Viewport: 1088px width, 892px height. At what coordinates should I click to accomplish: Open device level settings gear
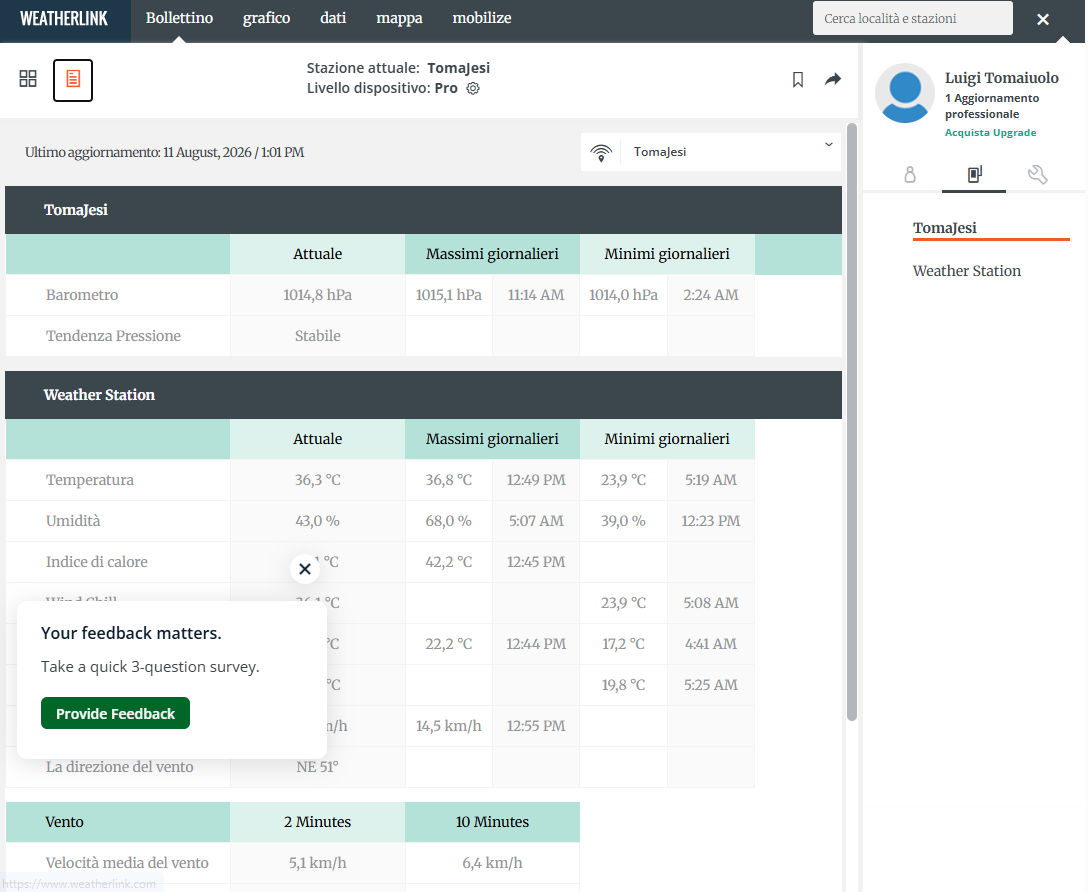(x=473, y=89)
